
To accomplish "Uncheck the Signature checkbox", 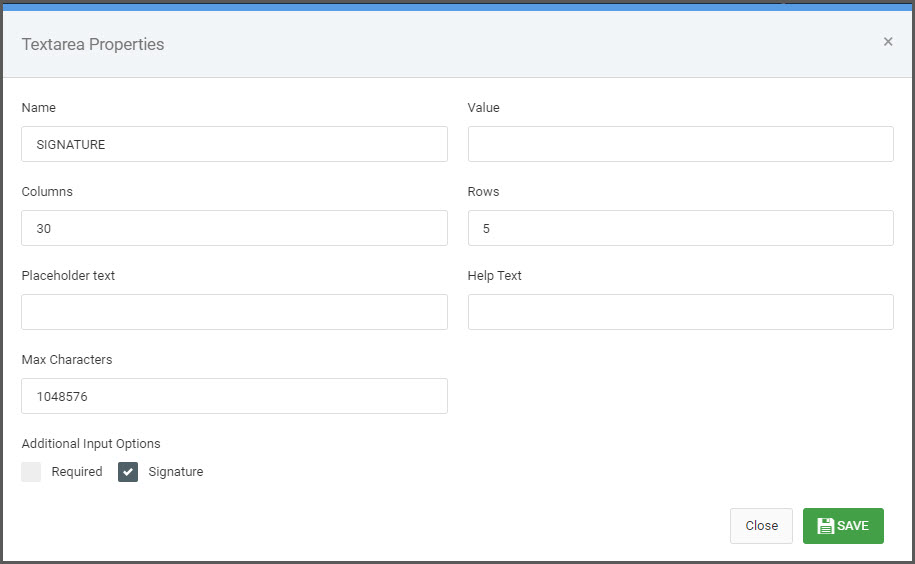I will (128, 472).
